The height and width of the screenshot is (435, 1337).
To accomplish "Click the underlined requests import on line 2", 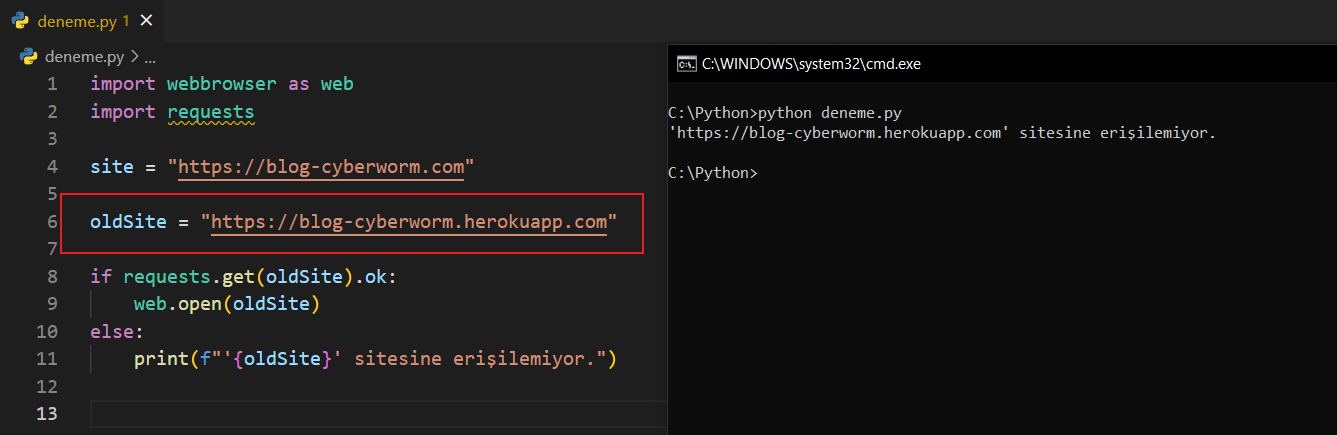I will tap(210, 112).
